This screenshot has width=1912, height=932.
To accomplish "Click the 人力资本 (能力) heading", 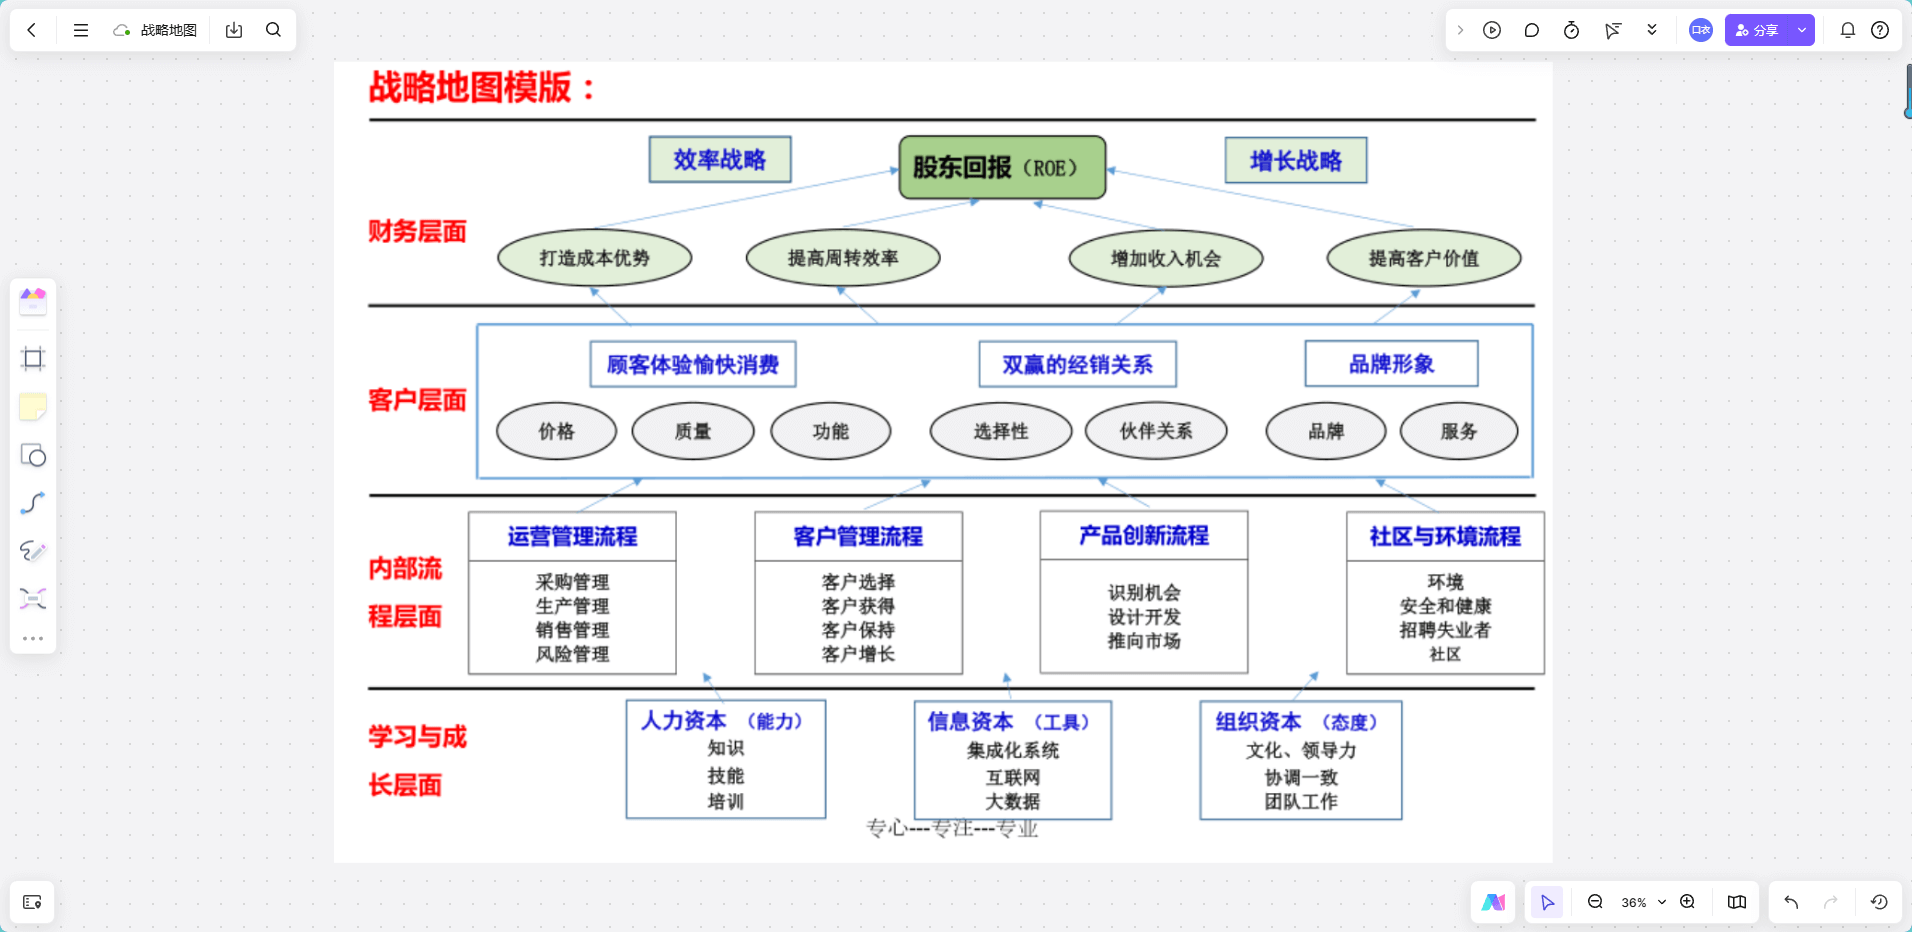I will point(722,720).
